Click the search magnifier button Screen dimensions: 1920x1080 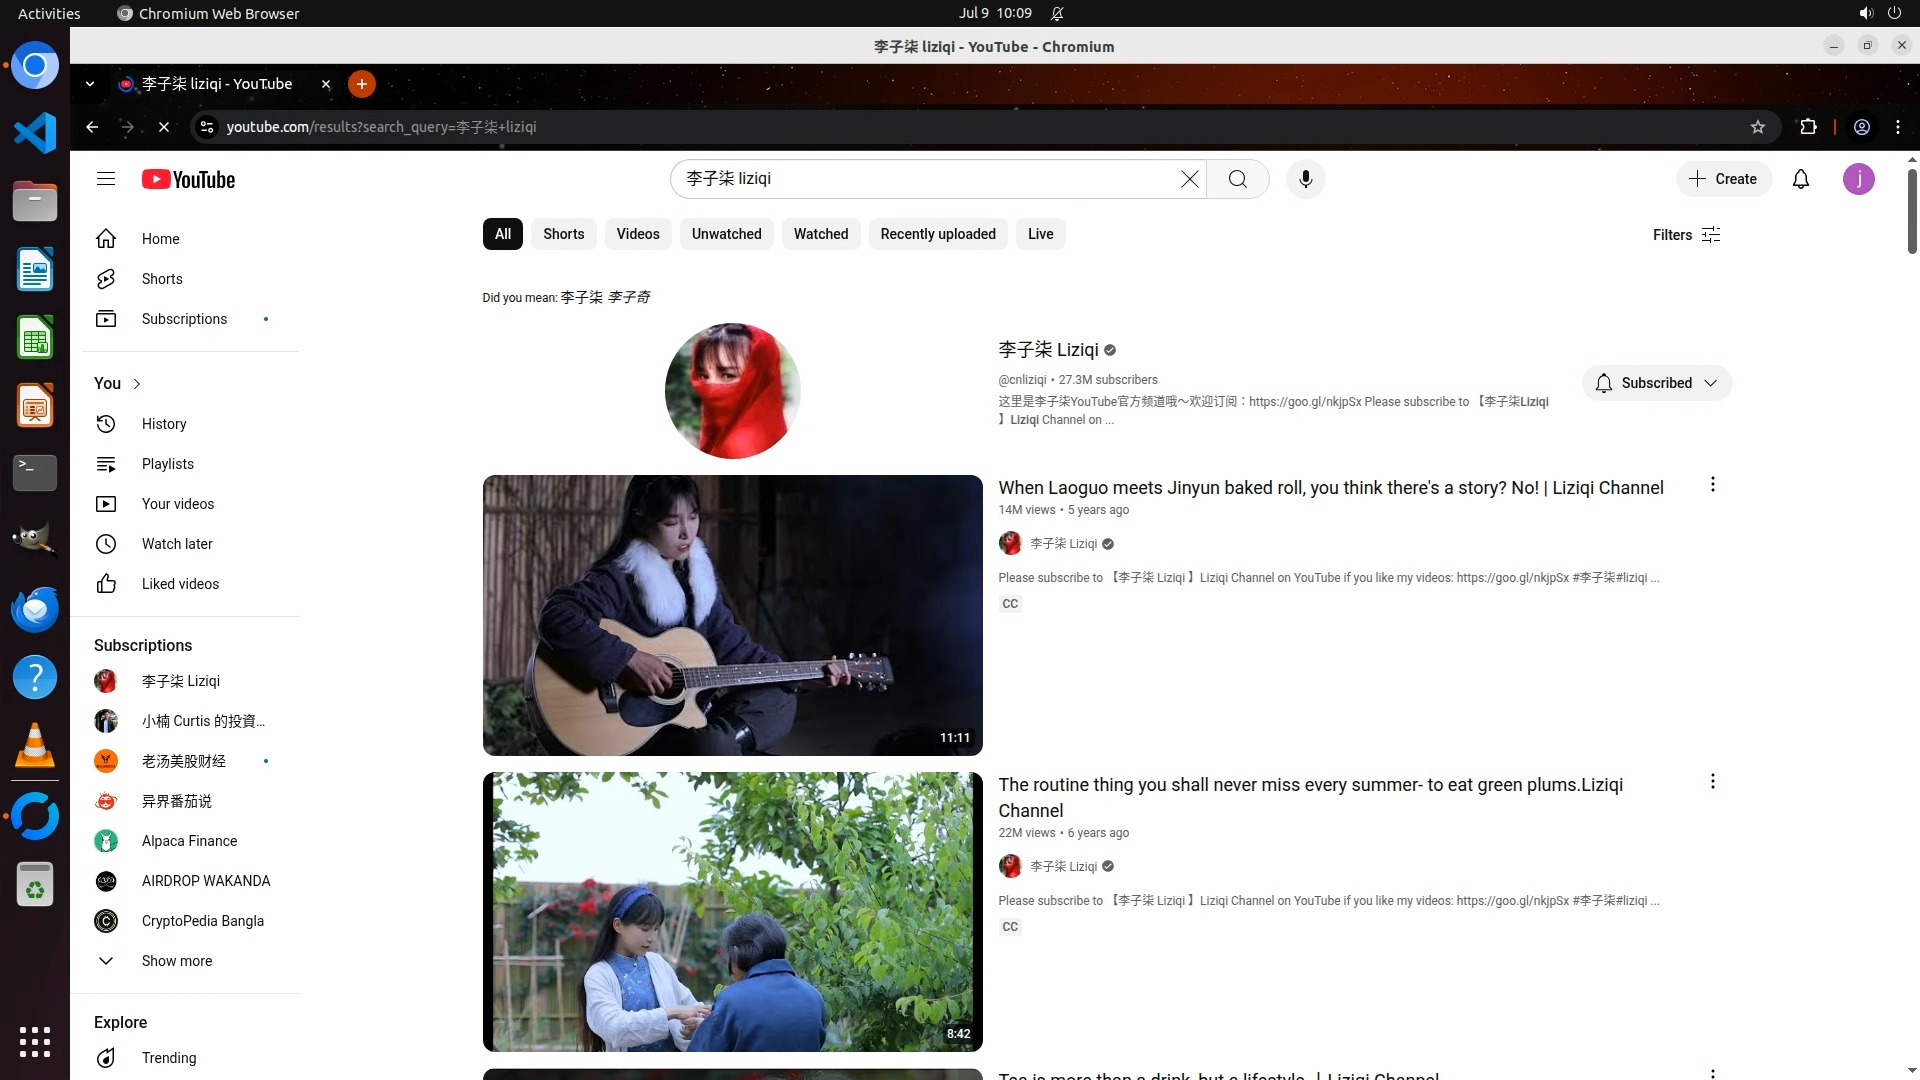click(1237, 179)
